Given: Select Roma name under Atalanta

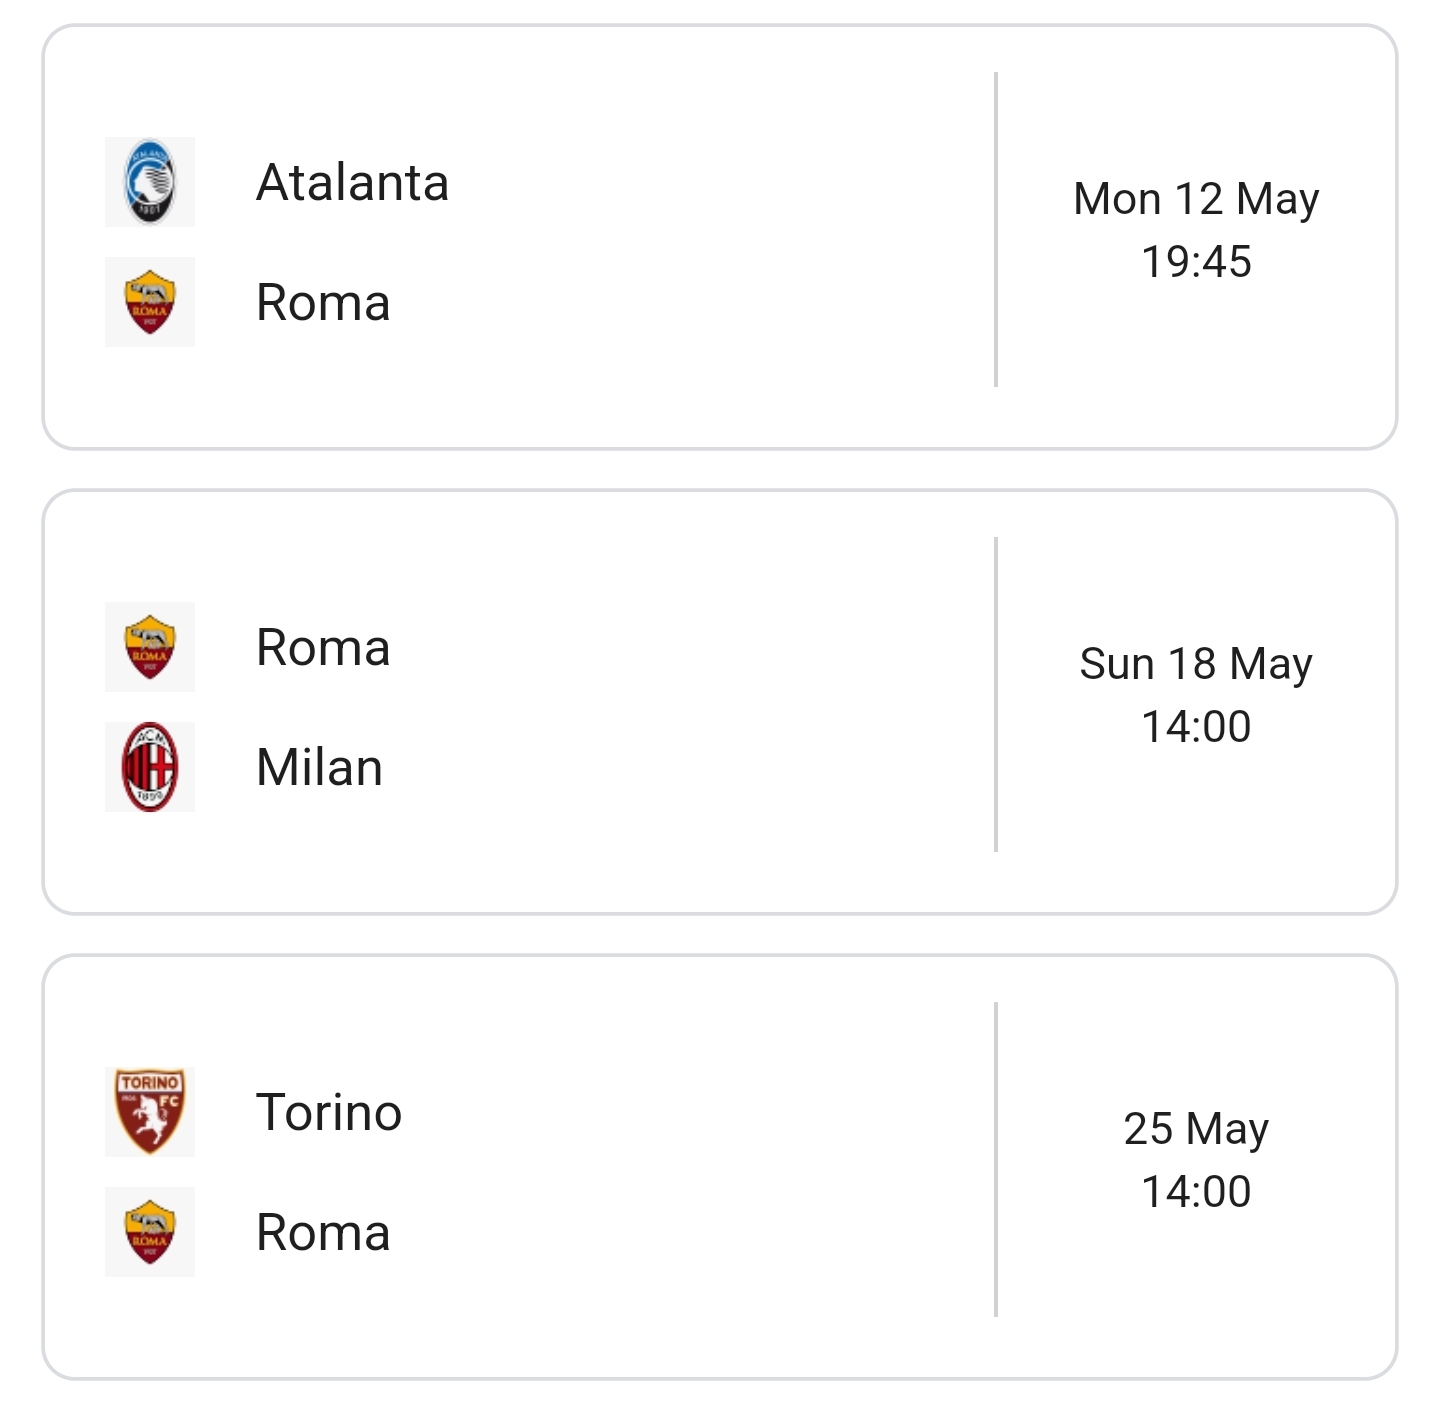Looking at the screenshot, I should 323,302.
